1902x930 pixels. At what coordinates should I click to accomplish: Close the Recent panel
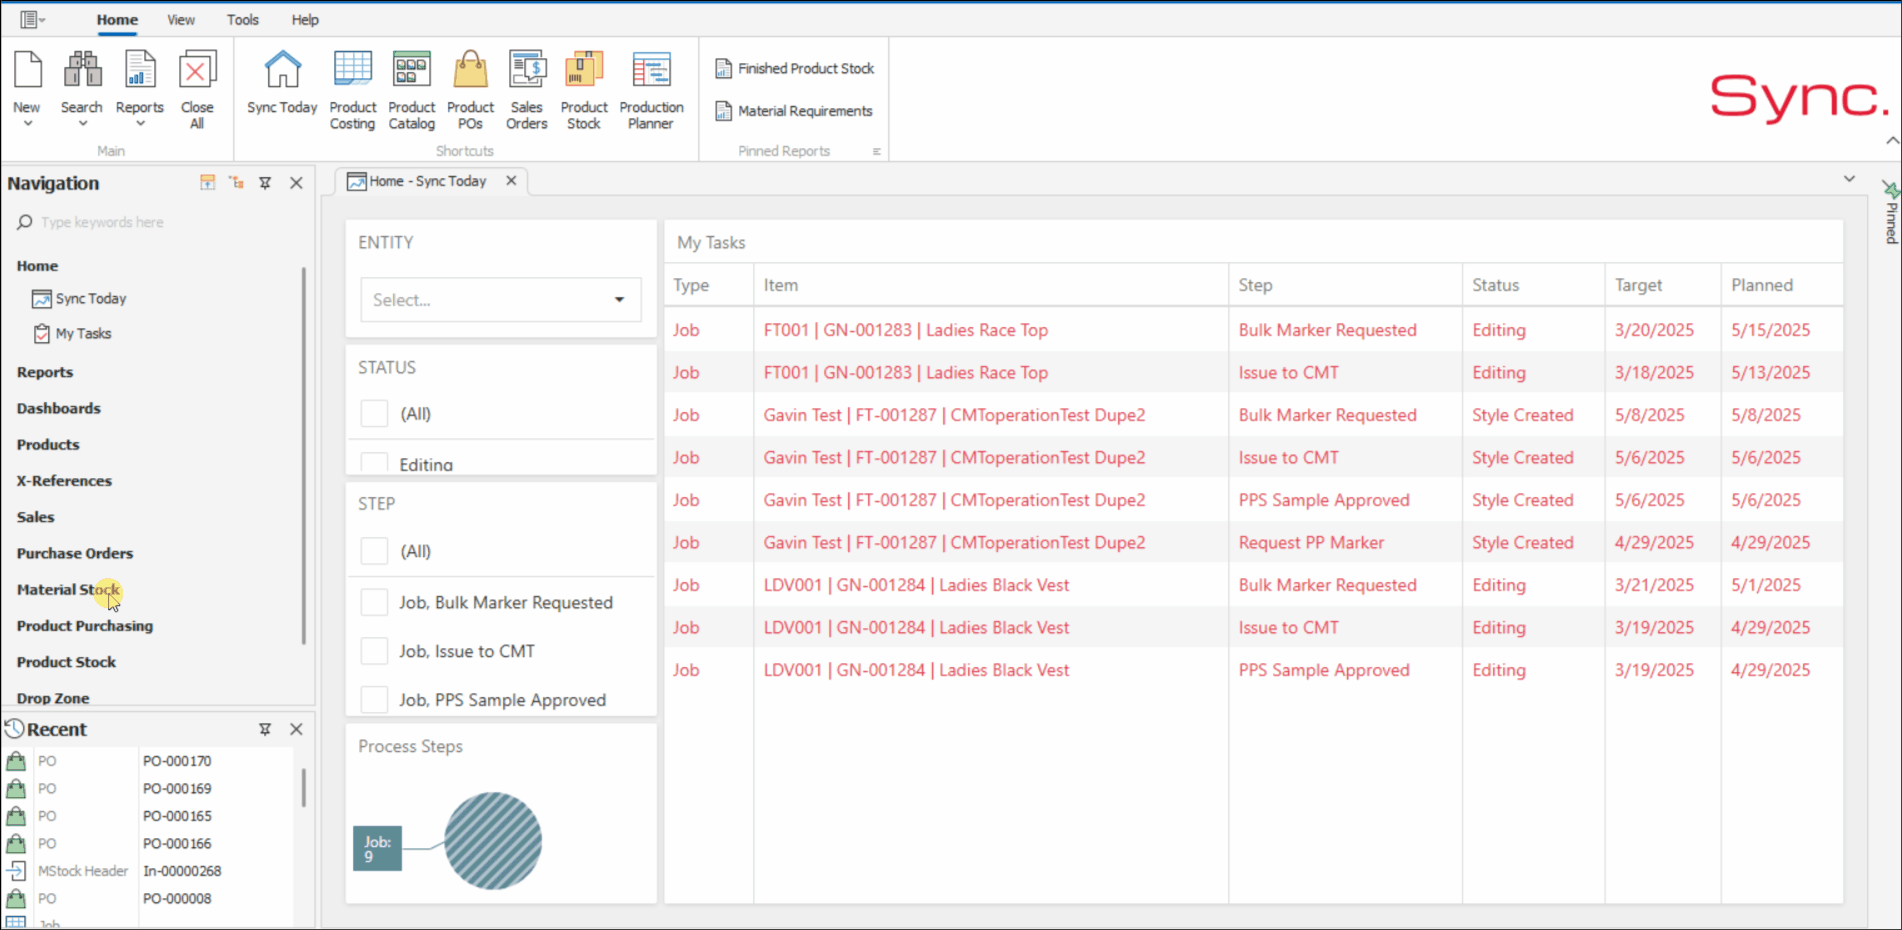pyautogui.click(x=296, y=729)
